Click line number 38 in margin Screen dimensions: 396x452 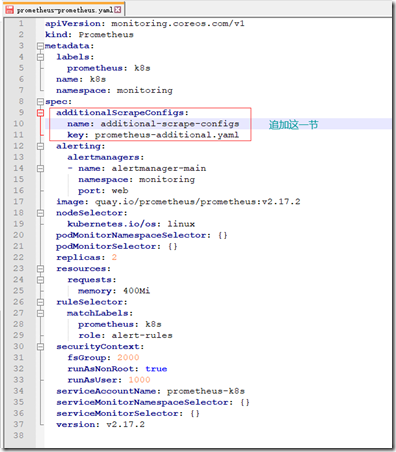click(x=19, y=436)
